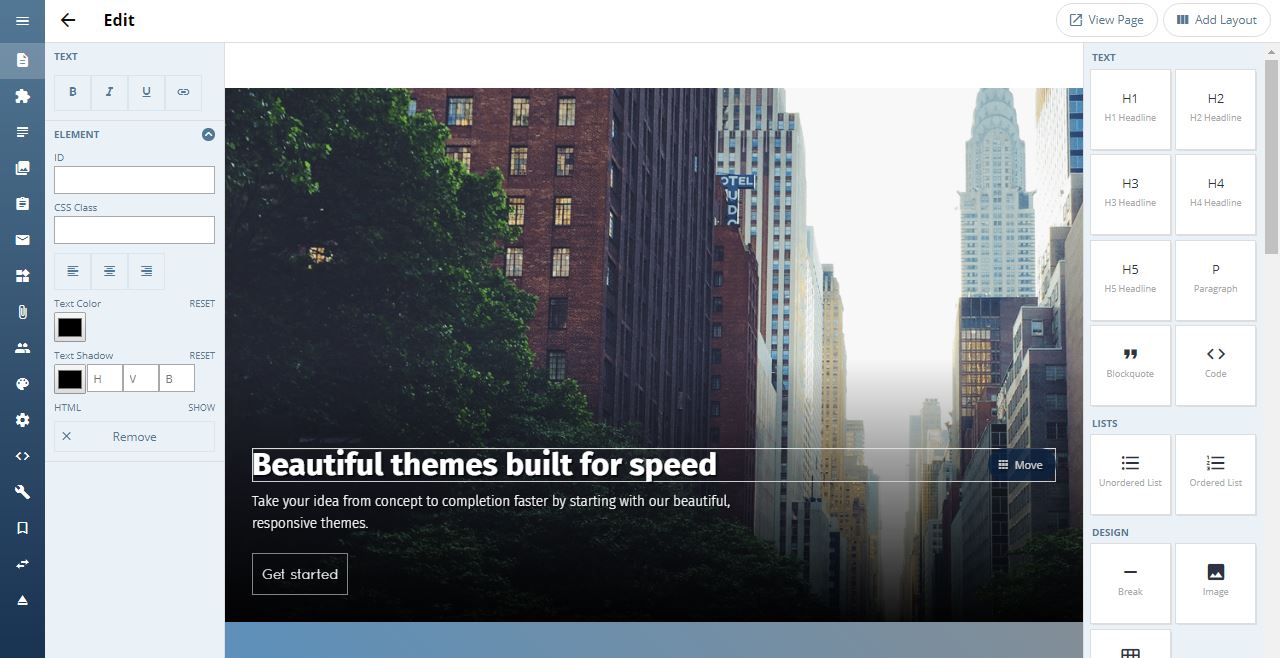1280x658 pixels.
Task: Click the CSS Class input field
Action: click(x=134, y=230)
